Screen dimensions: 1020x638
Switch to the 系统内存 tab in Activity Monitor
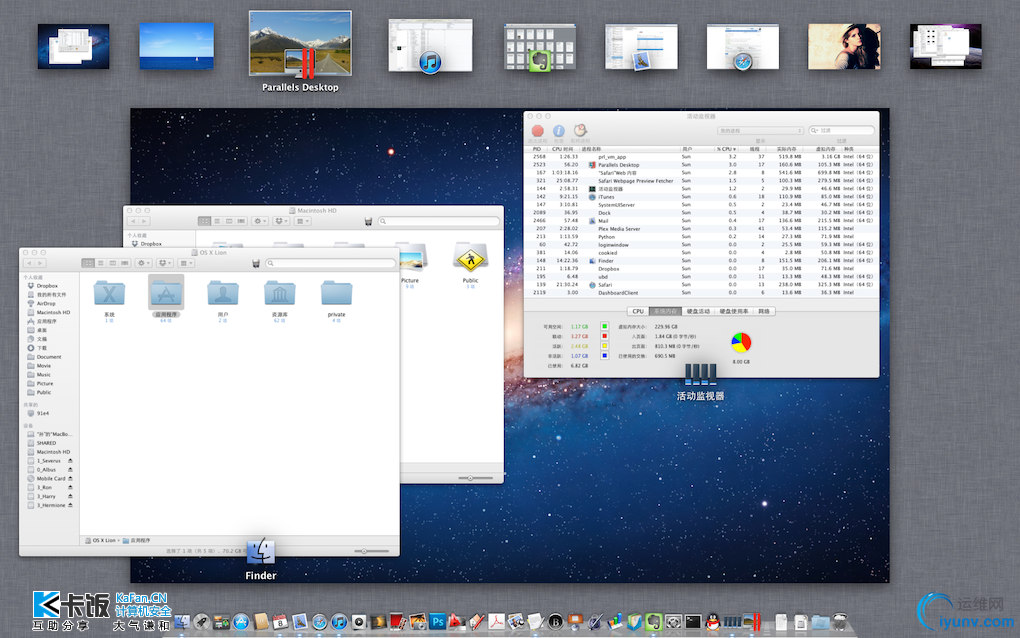point(665,312)
